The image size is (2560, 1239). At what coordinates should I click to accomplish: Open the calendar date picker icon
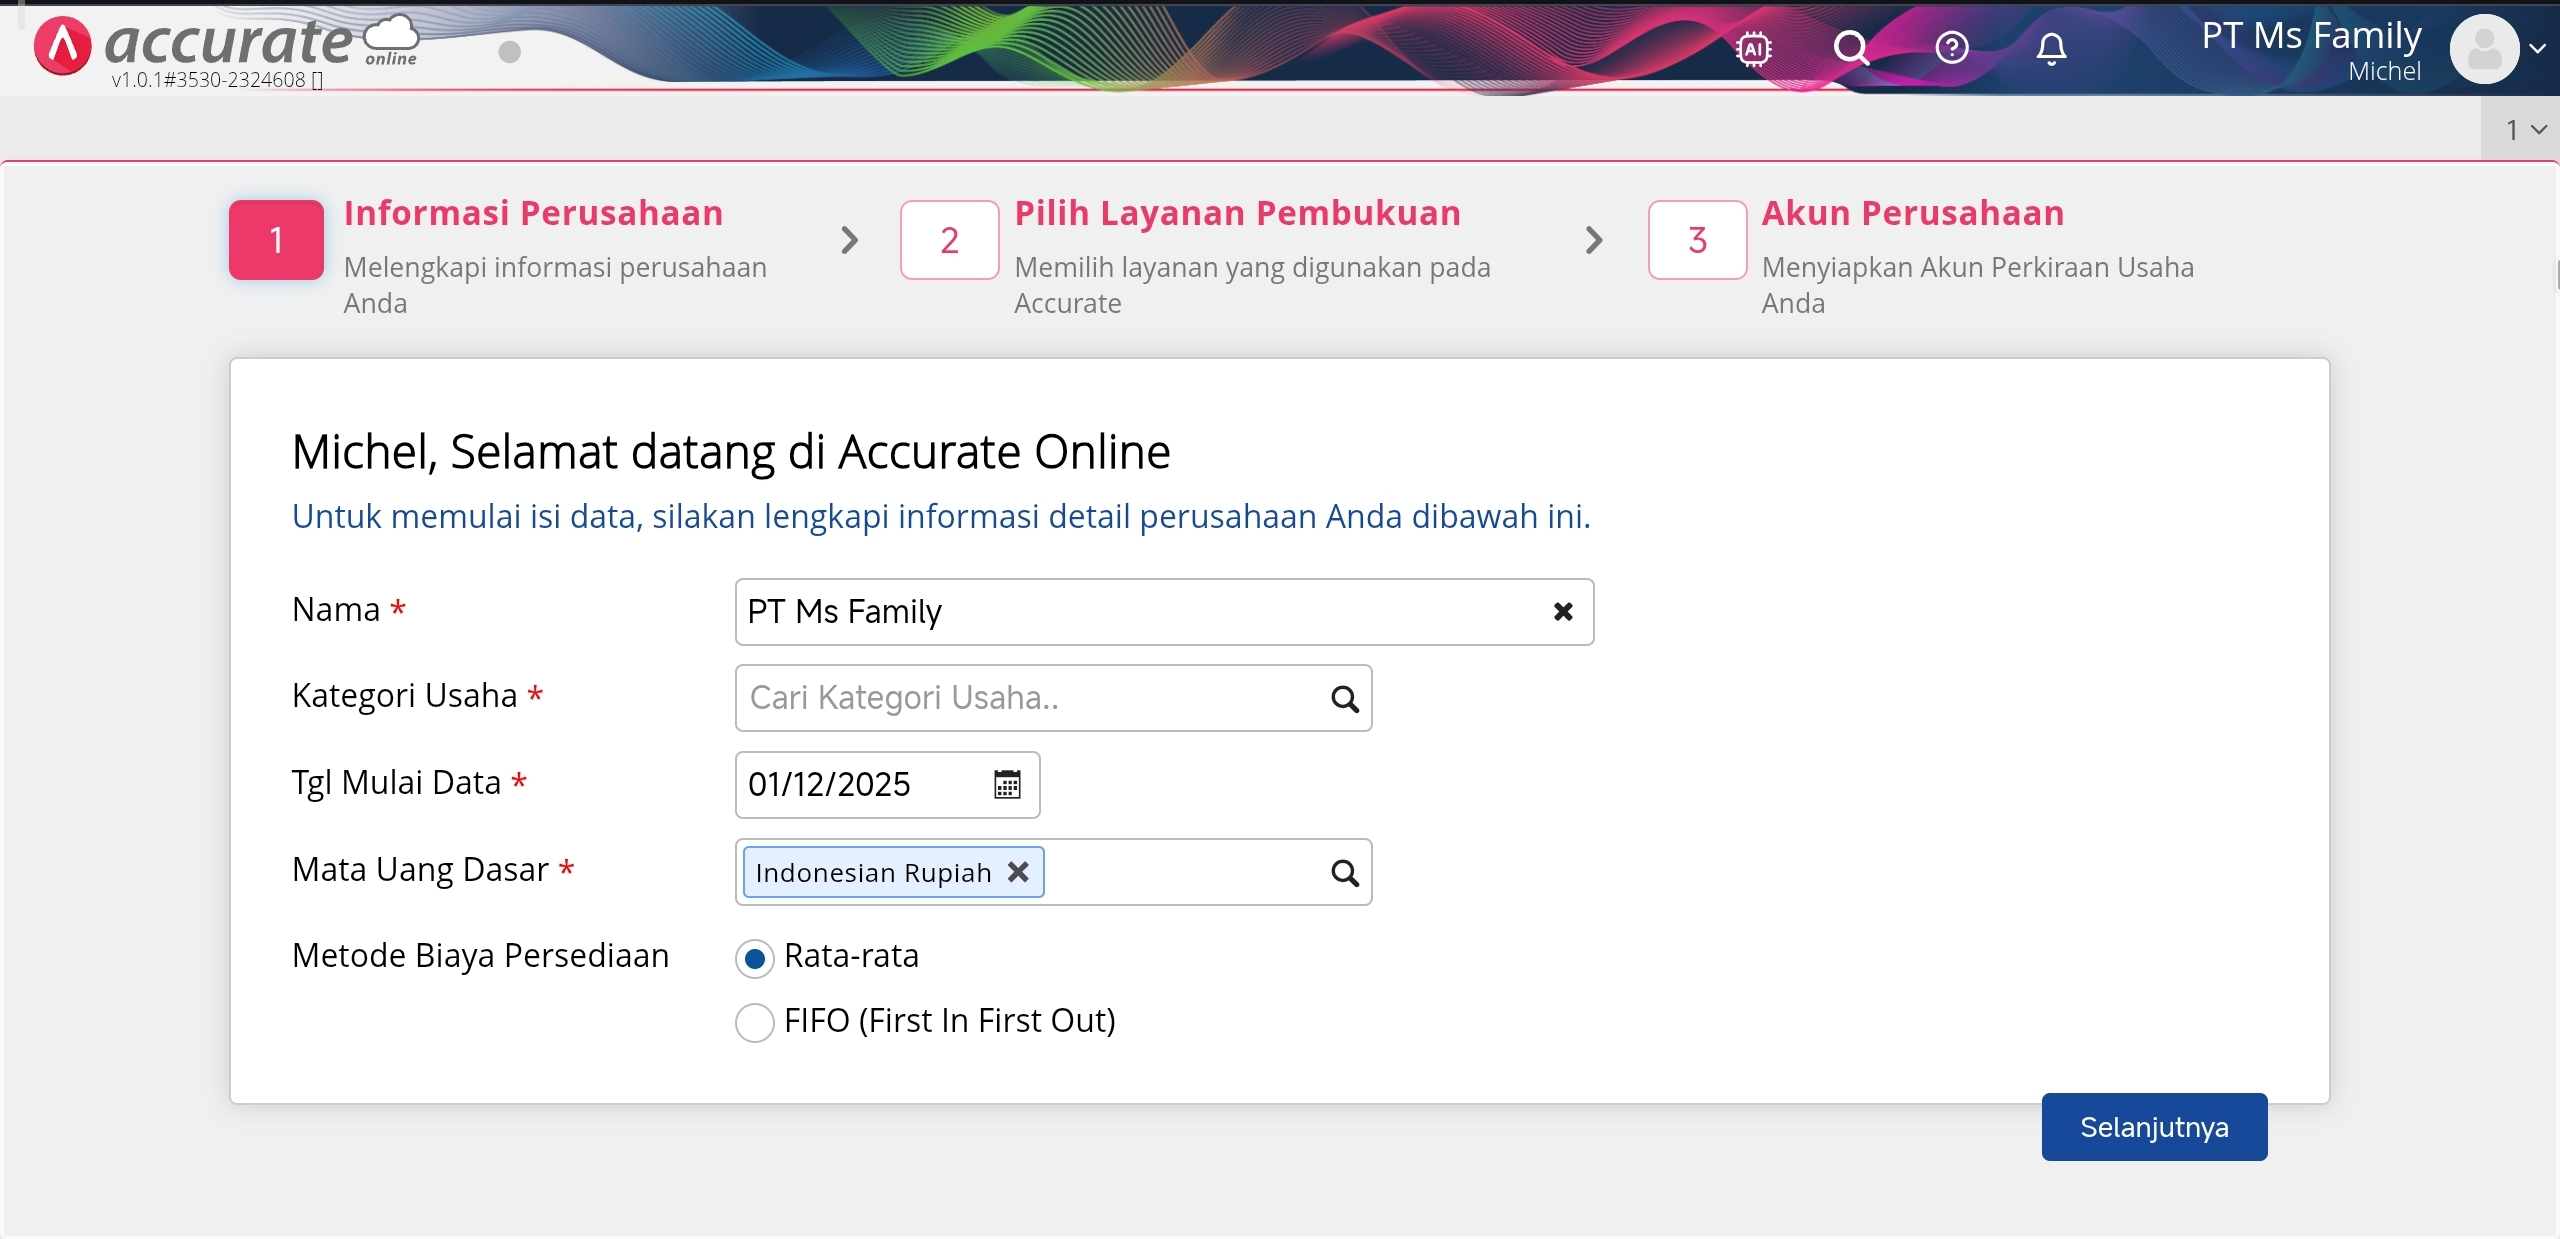click(x=1007, y=785)
